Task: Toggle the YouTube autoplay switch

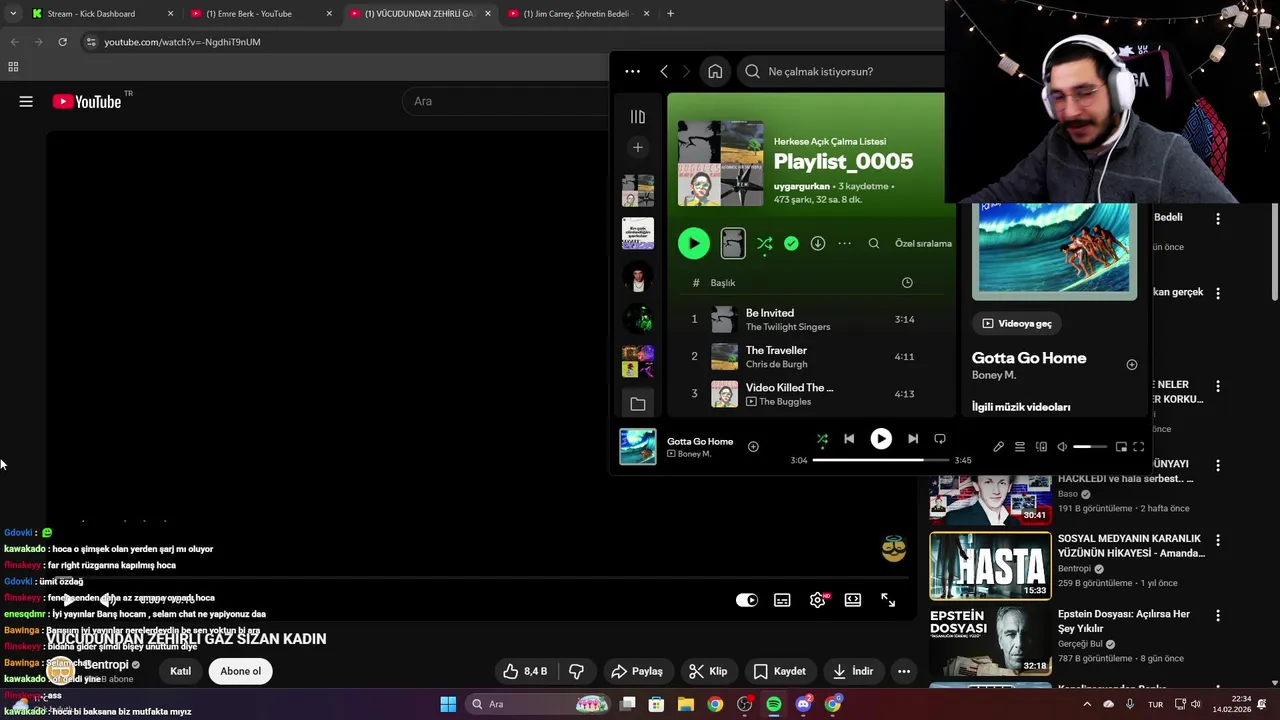Action: point(747,600)
